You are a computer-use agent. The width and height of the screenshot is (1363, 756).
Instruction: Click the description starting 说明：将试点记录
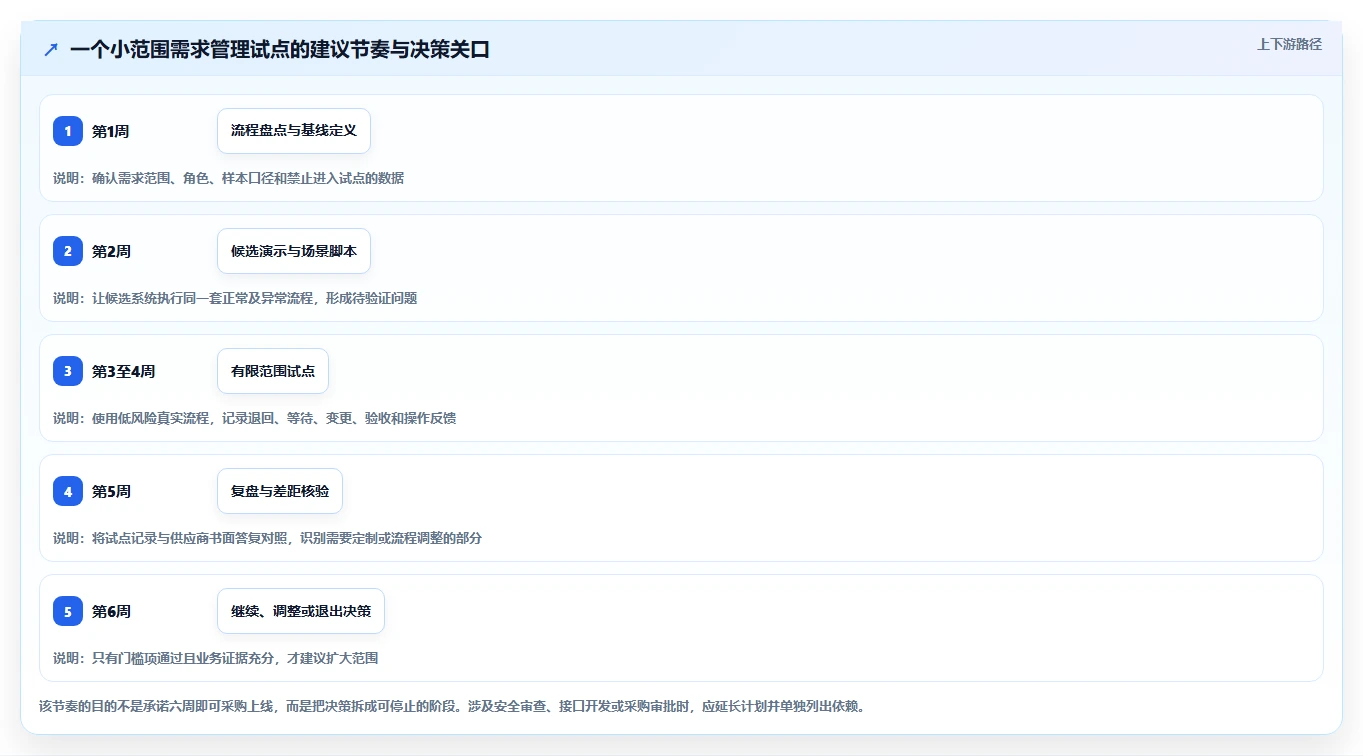268,538
